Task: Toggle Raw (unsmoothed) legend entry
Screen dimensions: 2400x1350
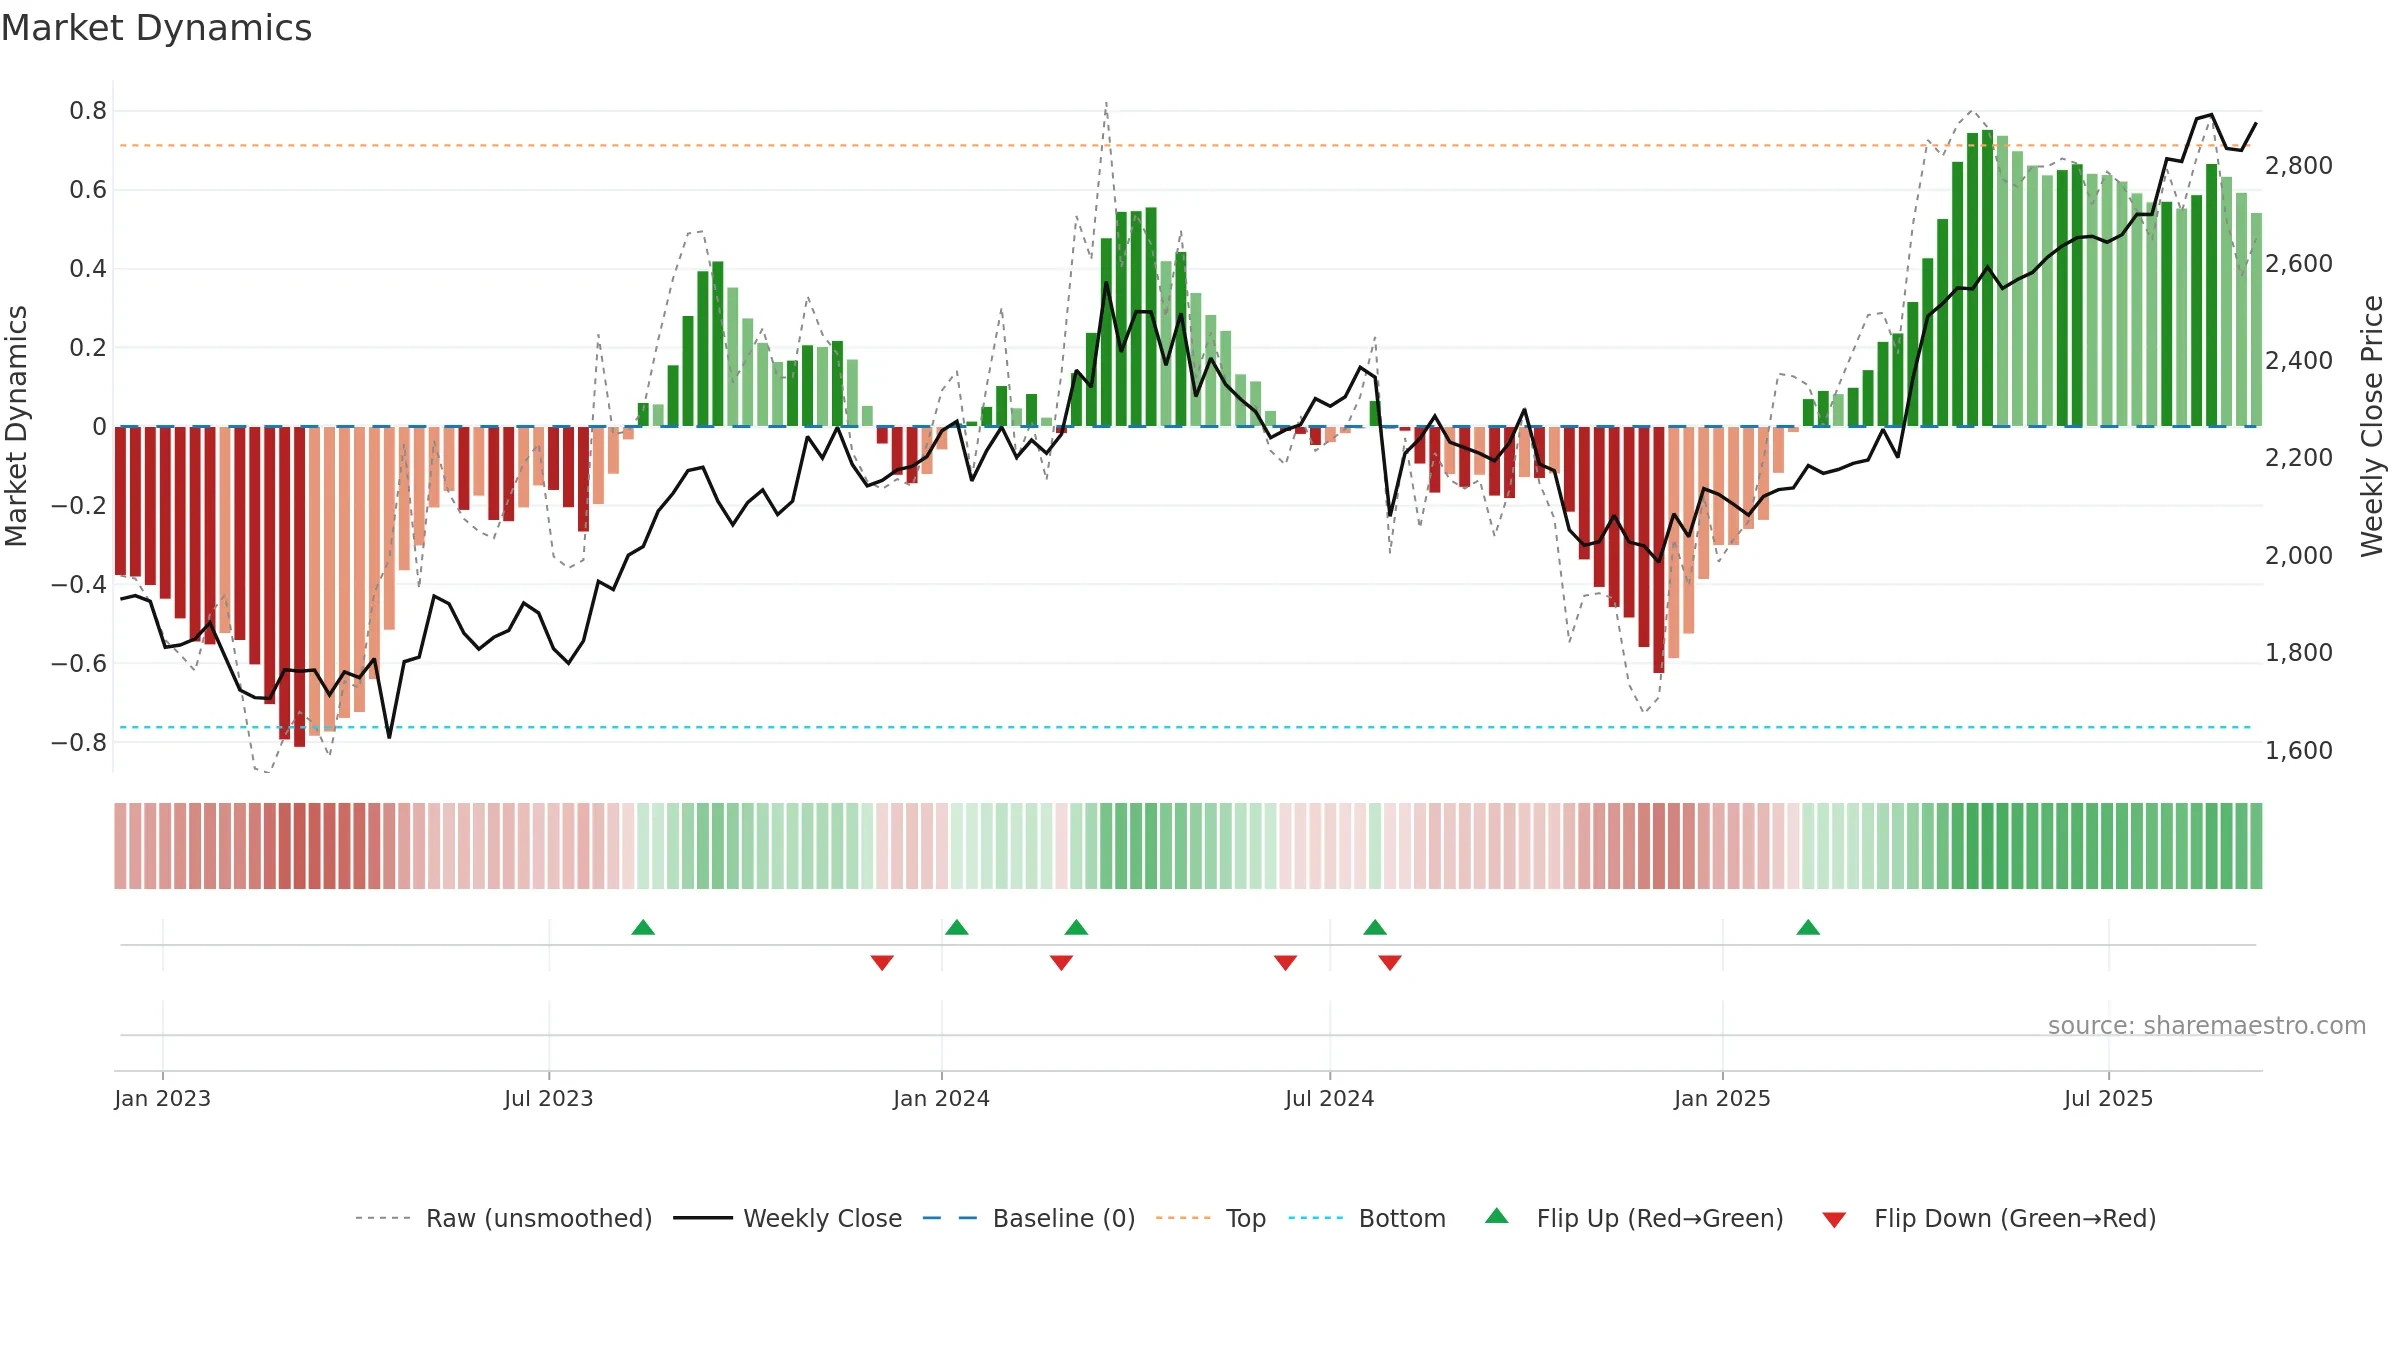Action: coord(504,1218)
